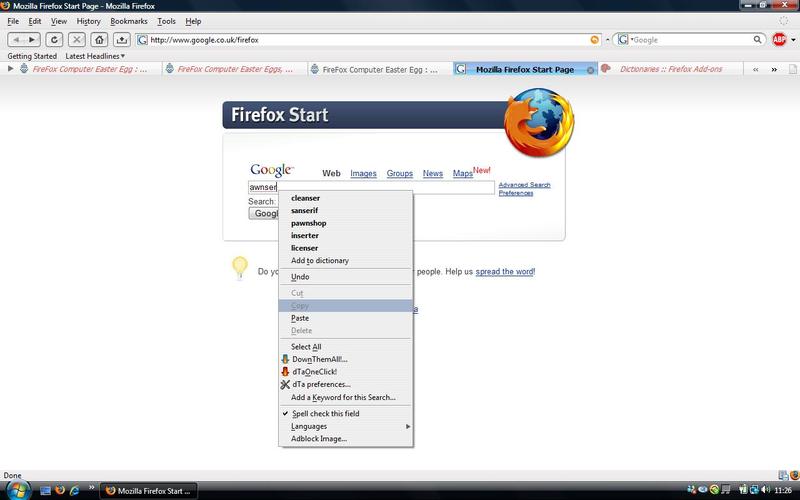Click the orange feed icon in URL bar
The image size is (800, 500).
click(x=596, y=40)
